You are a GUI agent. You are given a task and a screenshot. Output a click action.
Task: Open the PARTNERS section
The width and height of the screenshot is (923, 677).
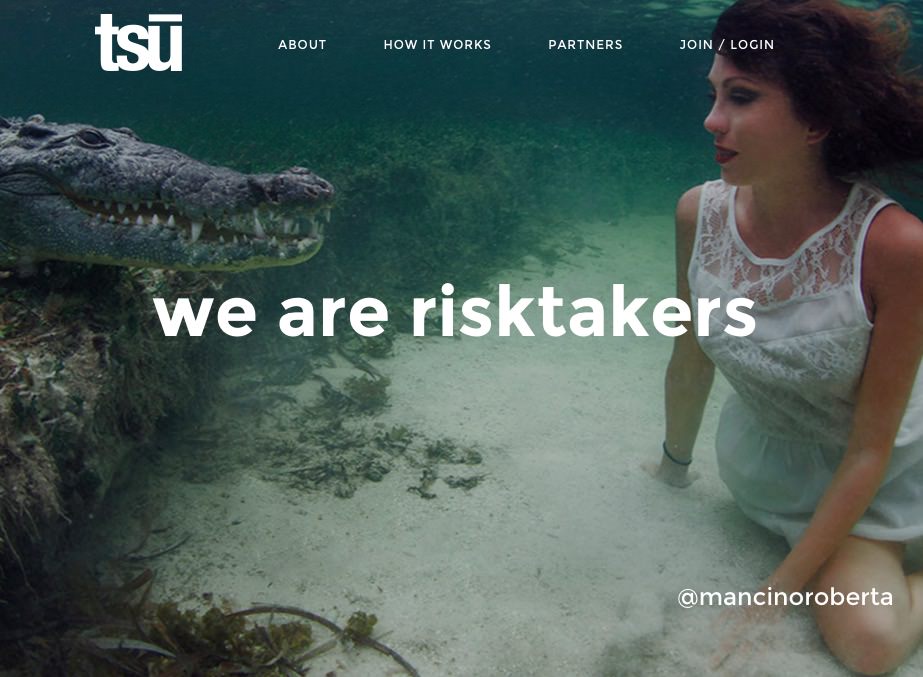tap(585, 45)
